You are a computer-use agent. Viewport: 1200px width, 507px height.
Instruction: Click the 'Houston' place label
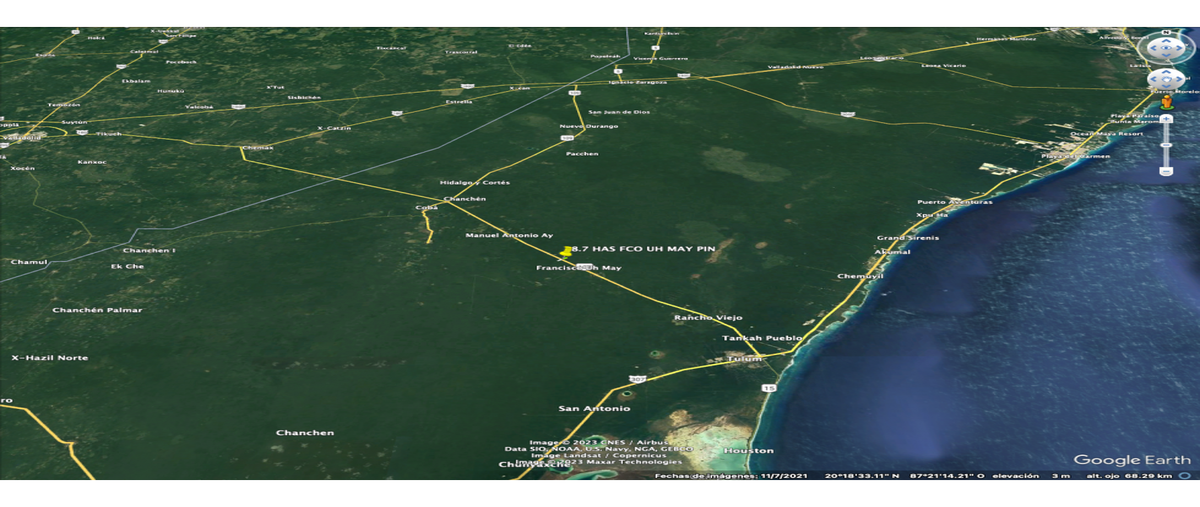(x=749, y=451)
